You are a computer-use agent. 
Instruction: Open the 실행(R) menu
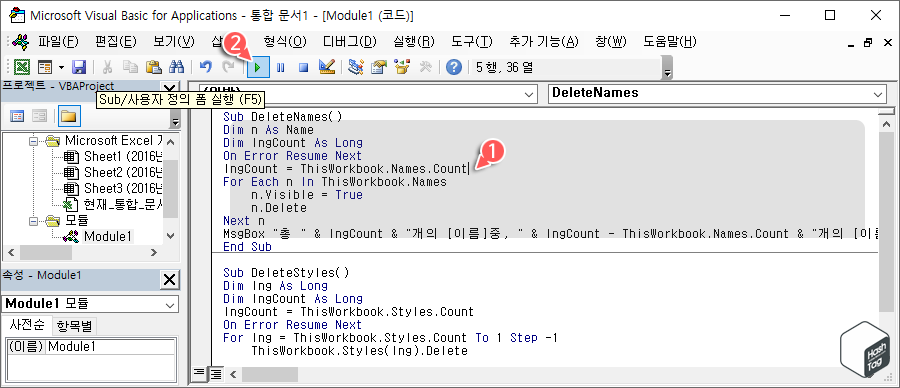pyautogui.click(x=414, y=42)
